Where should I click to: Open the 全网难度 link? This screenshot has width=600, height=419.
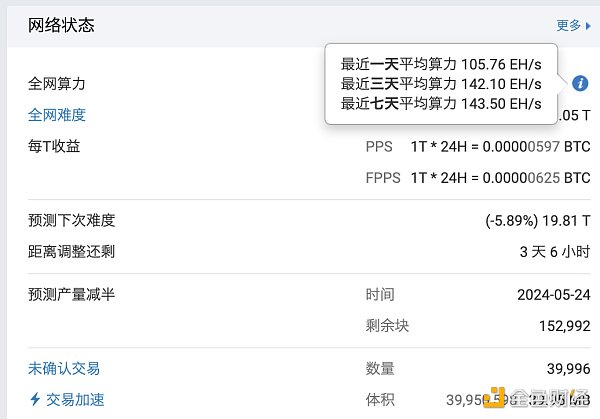(x=57, y=115)
